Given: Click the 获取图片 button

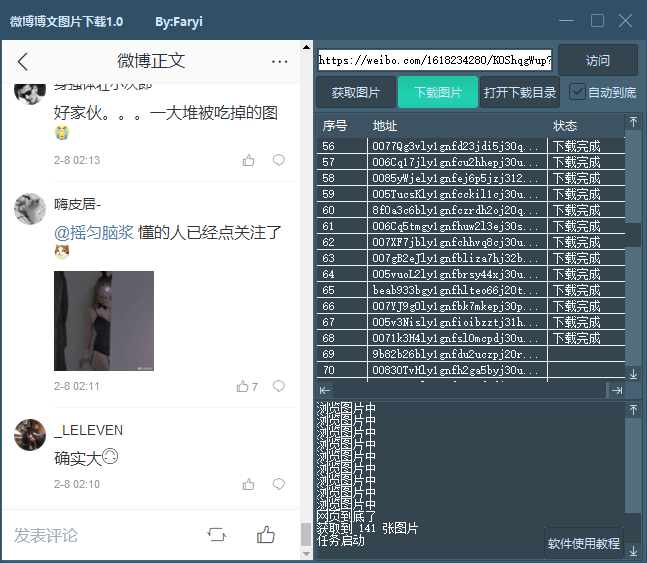Looking at the screenshot, I should pos(356,92).
